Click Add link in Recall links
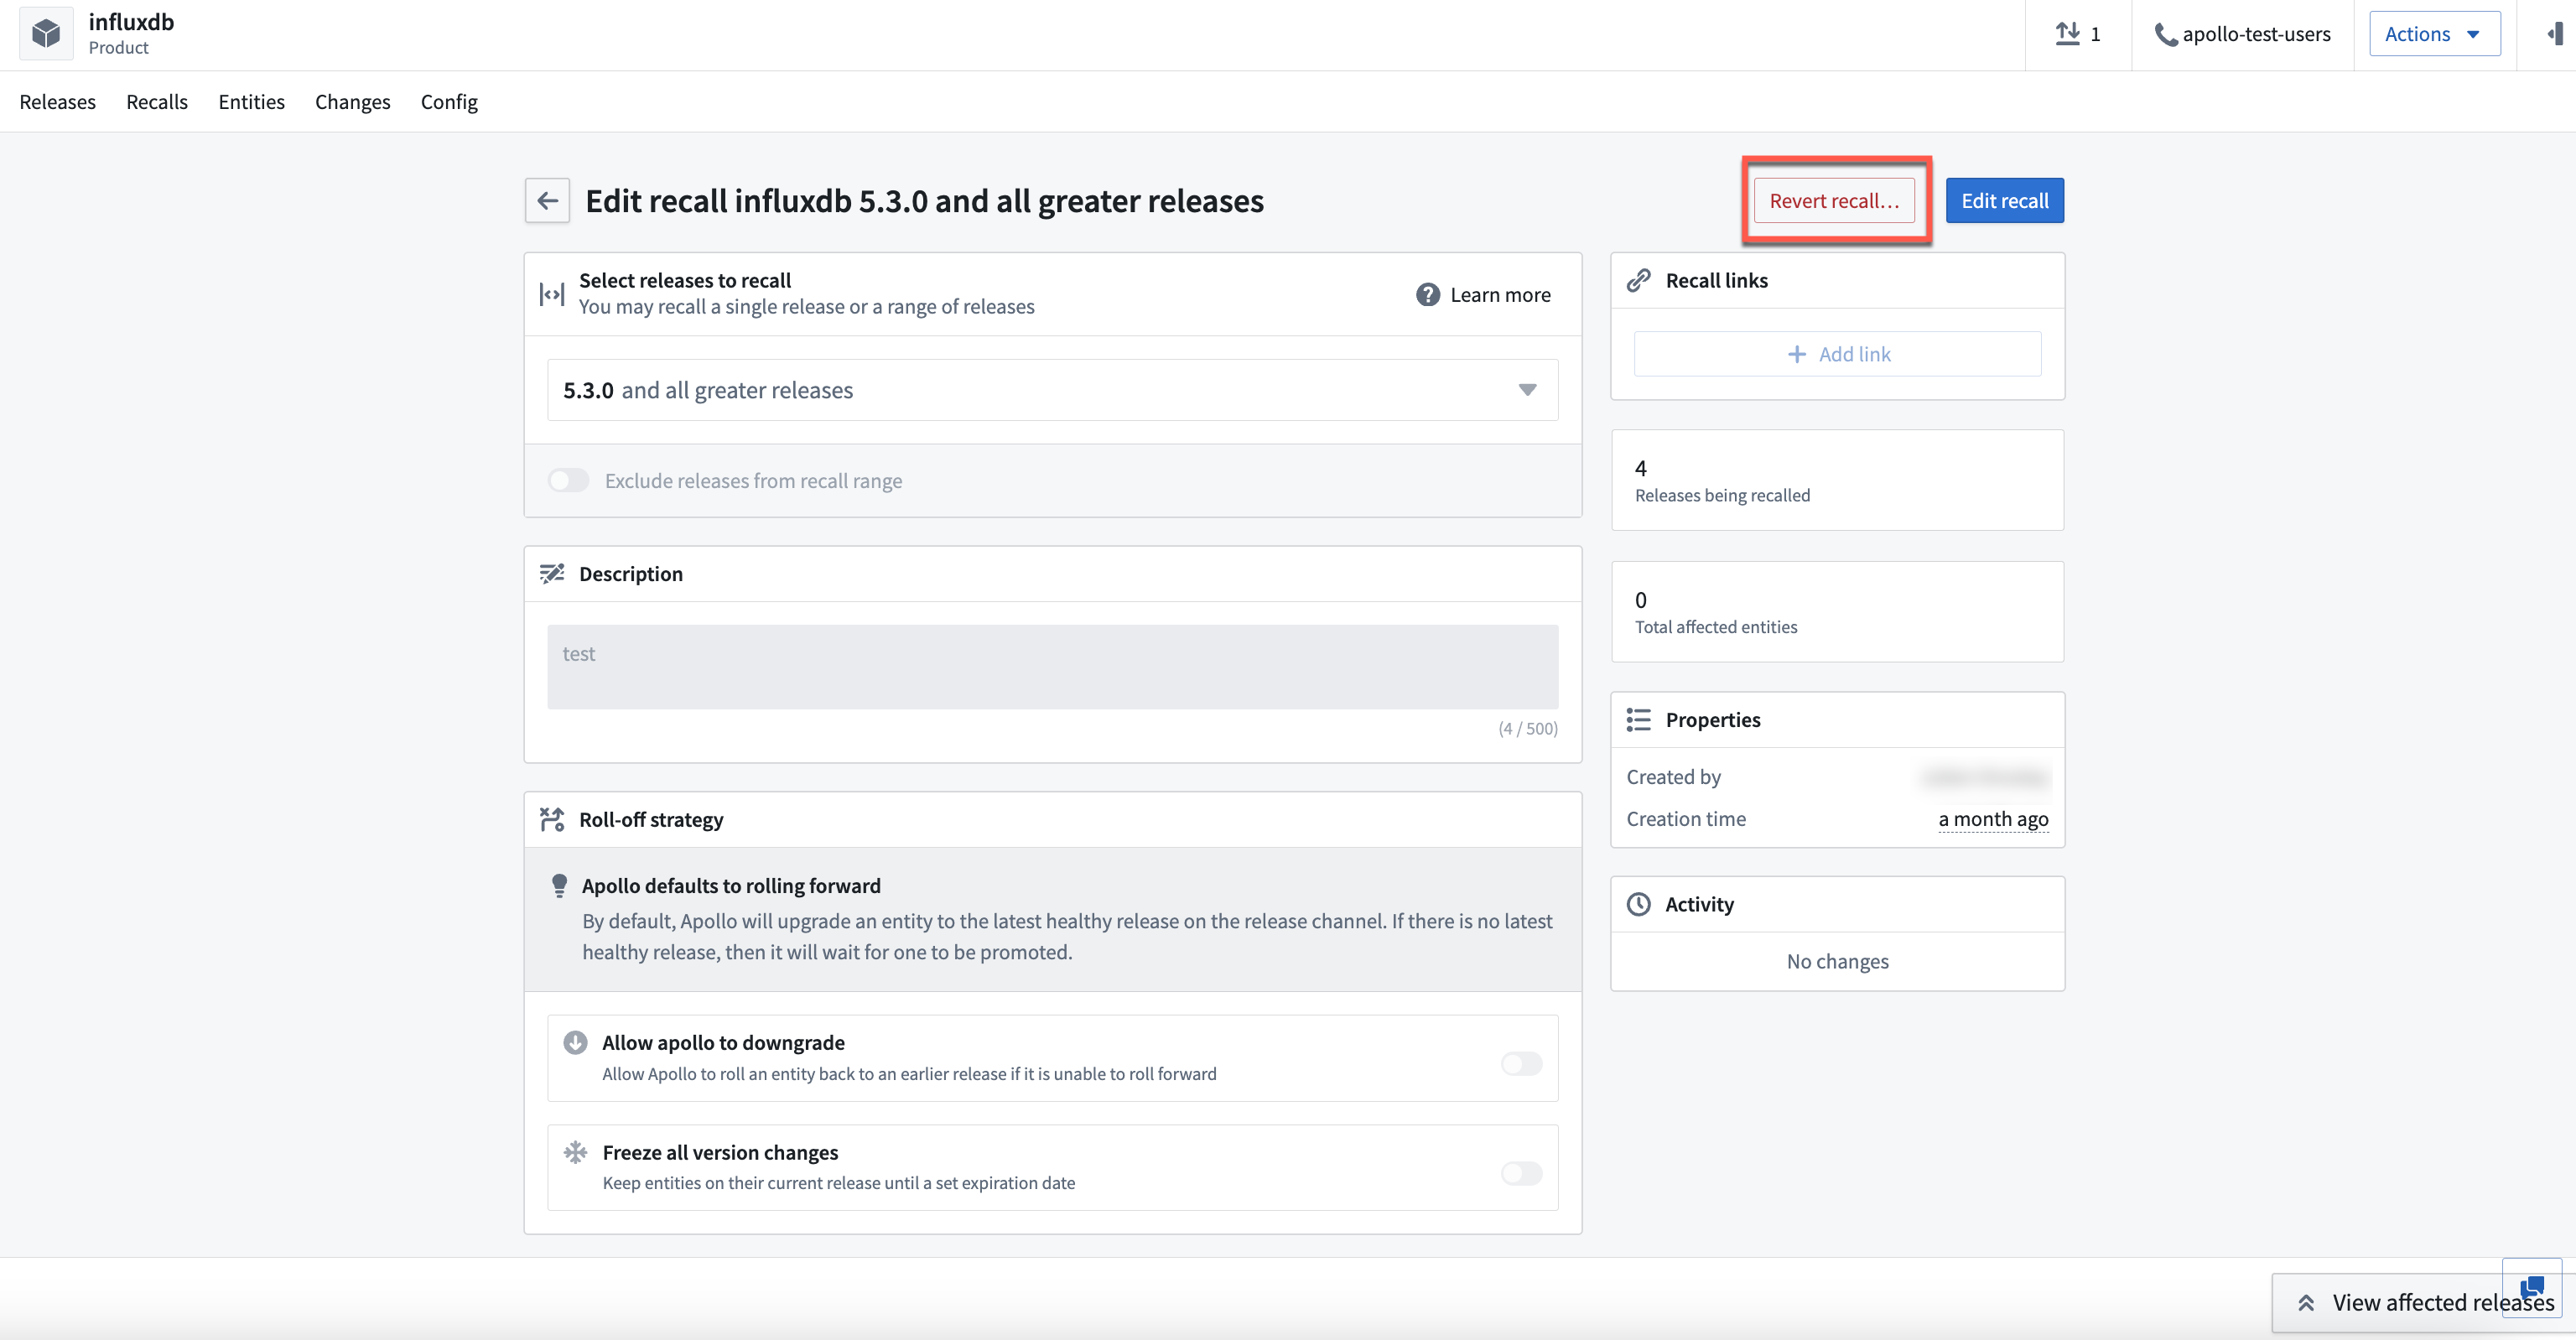 [x=1836, y=354]
